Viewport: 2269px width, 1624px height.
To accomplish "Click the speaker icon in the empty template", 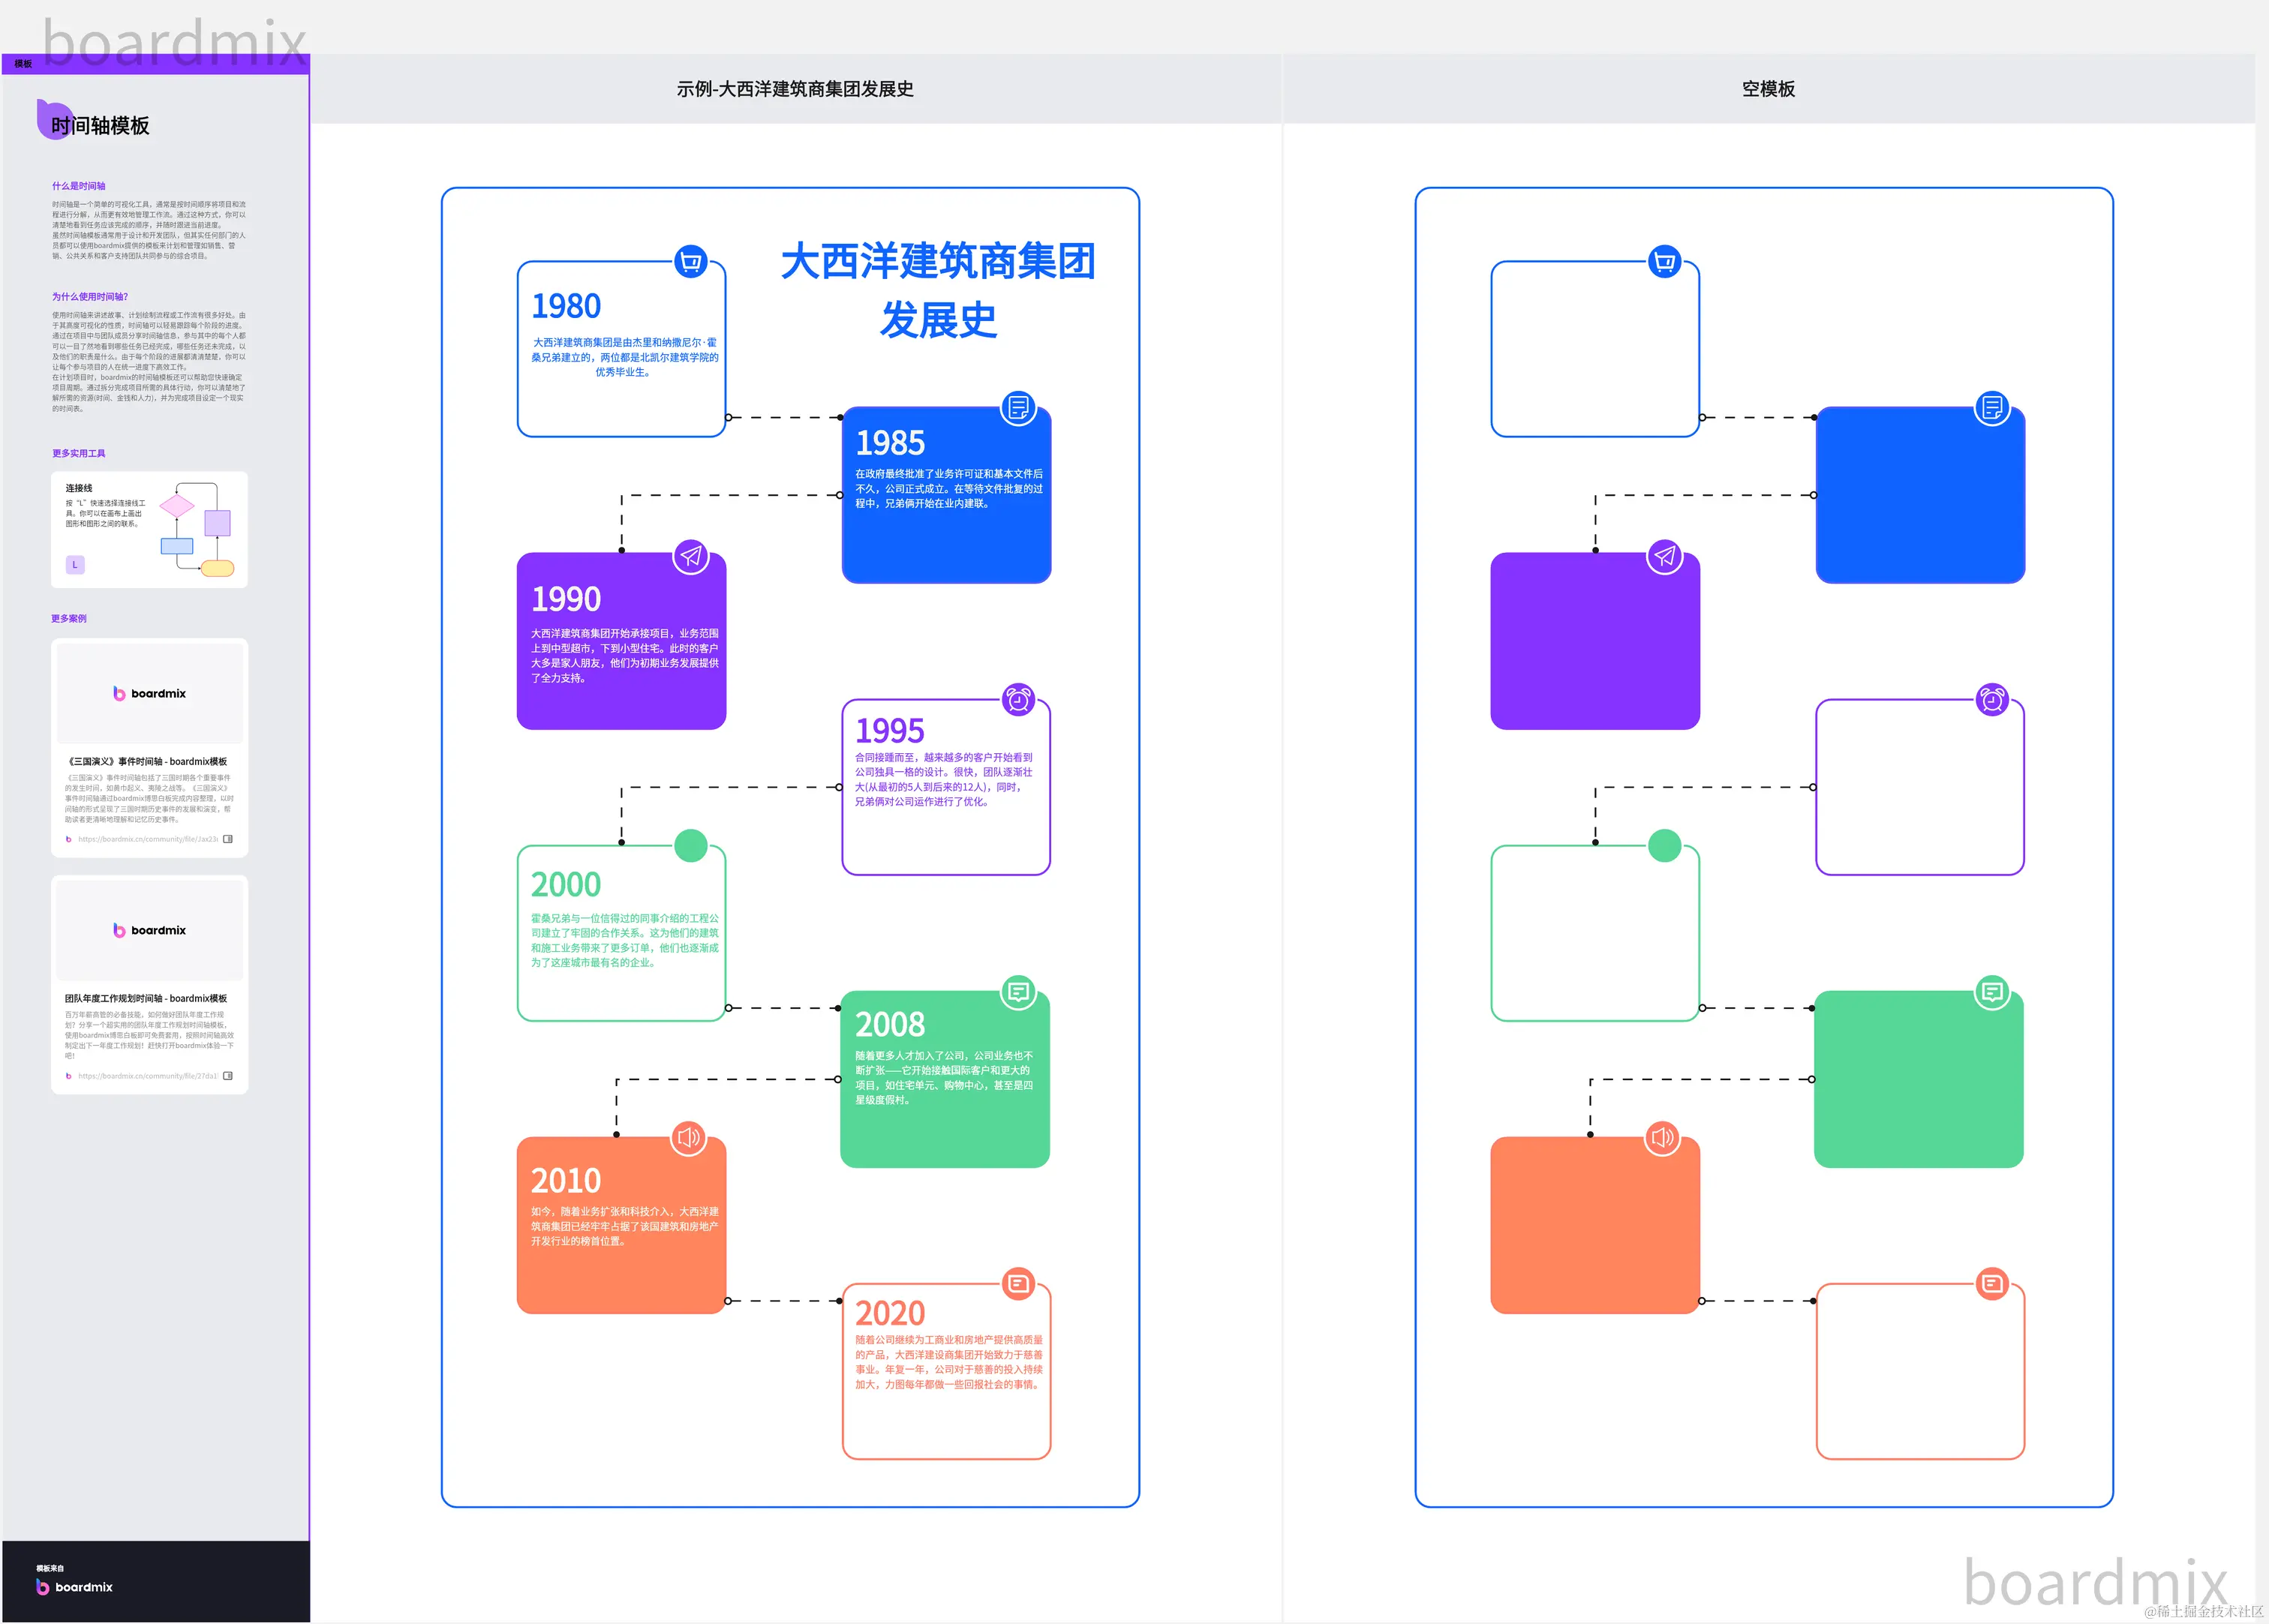I will 1662,1138.
